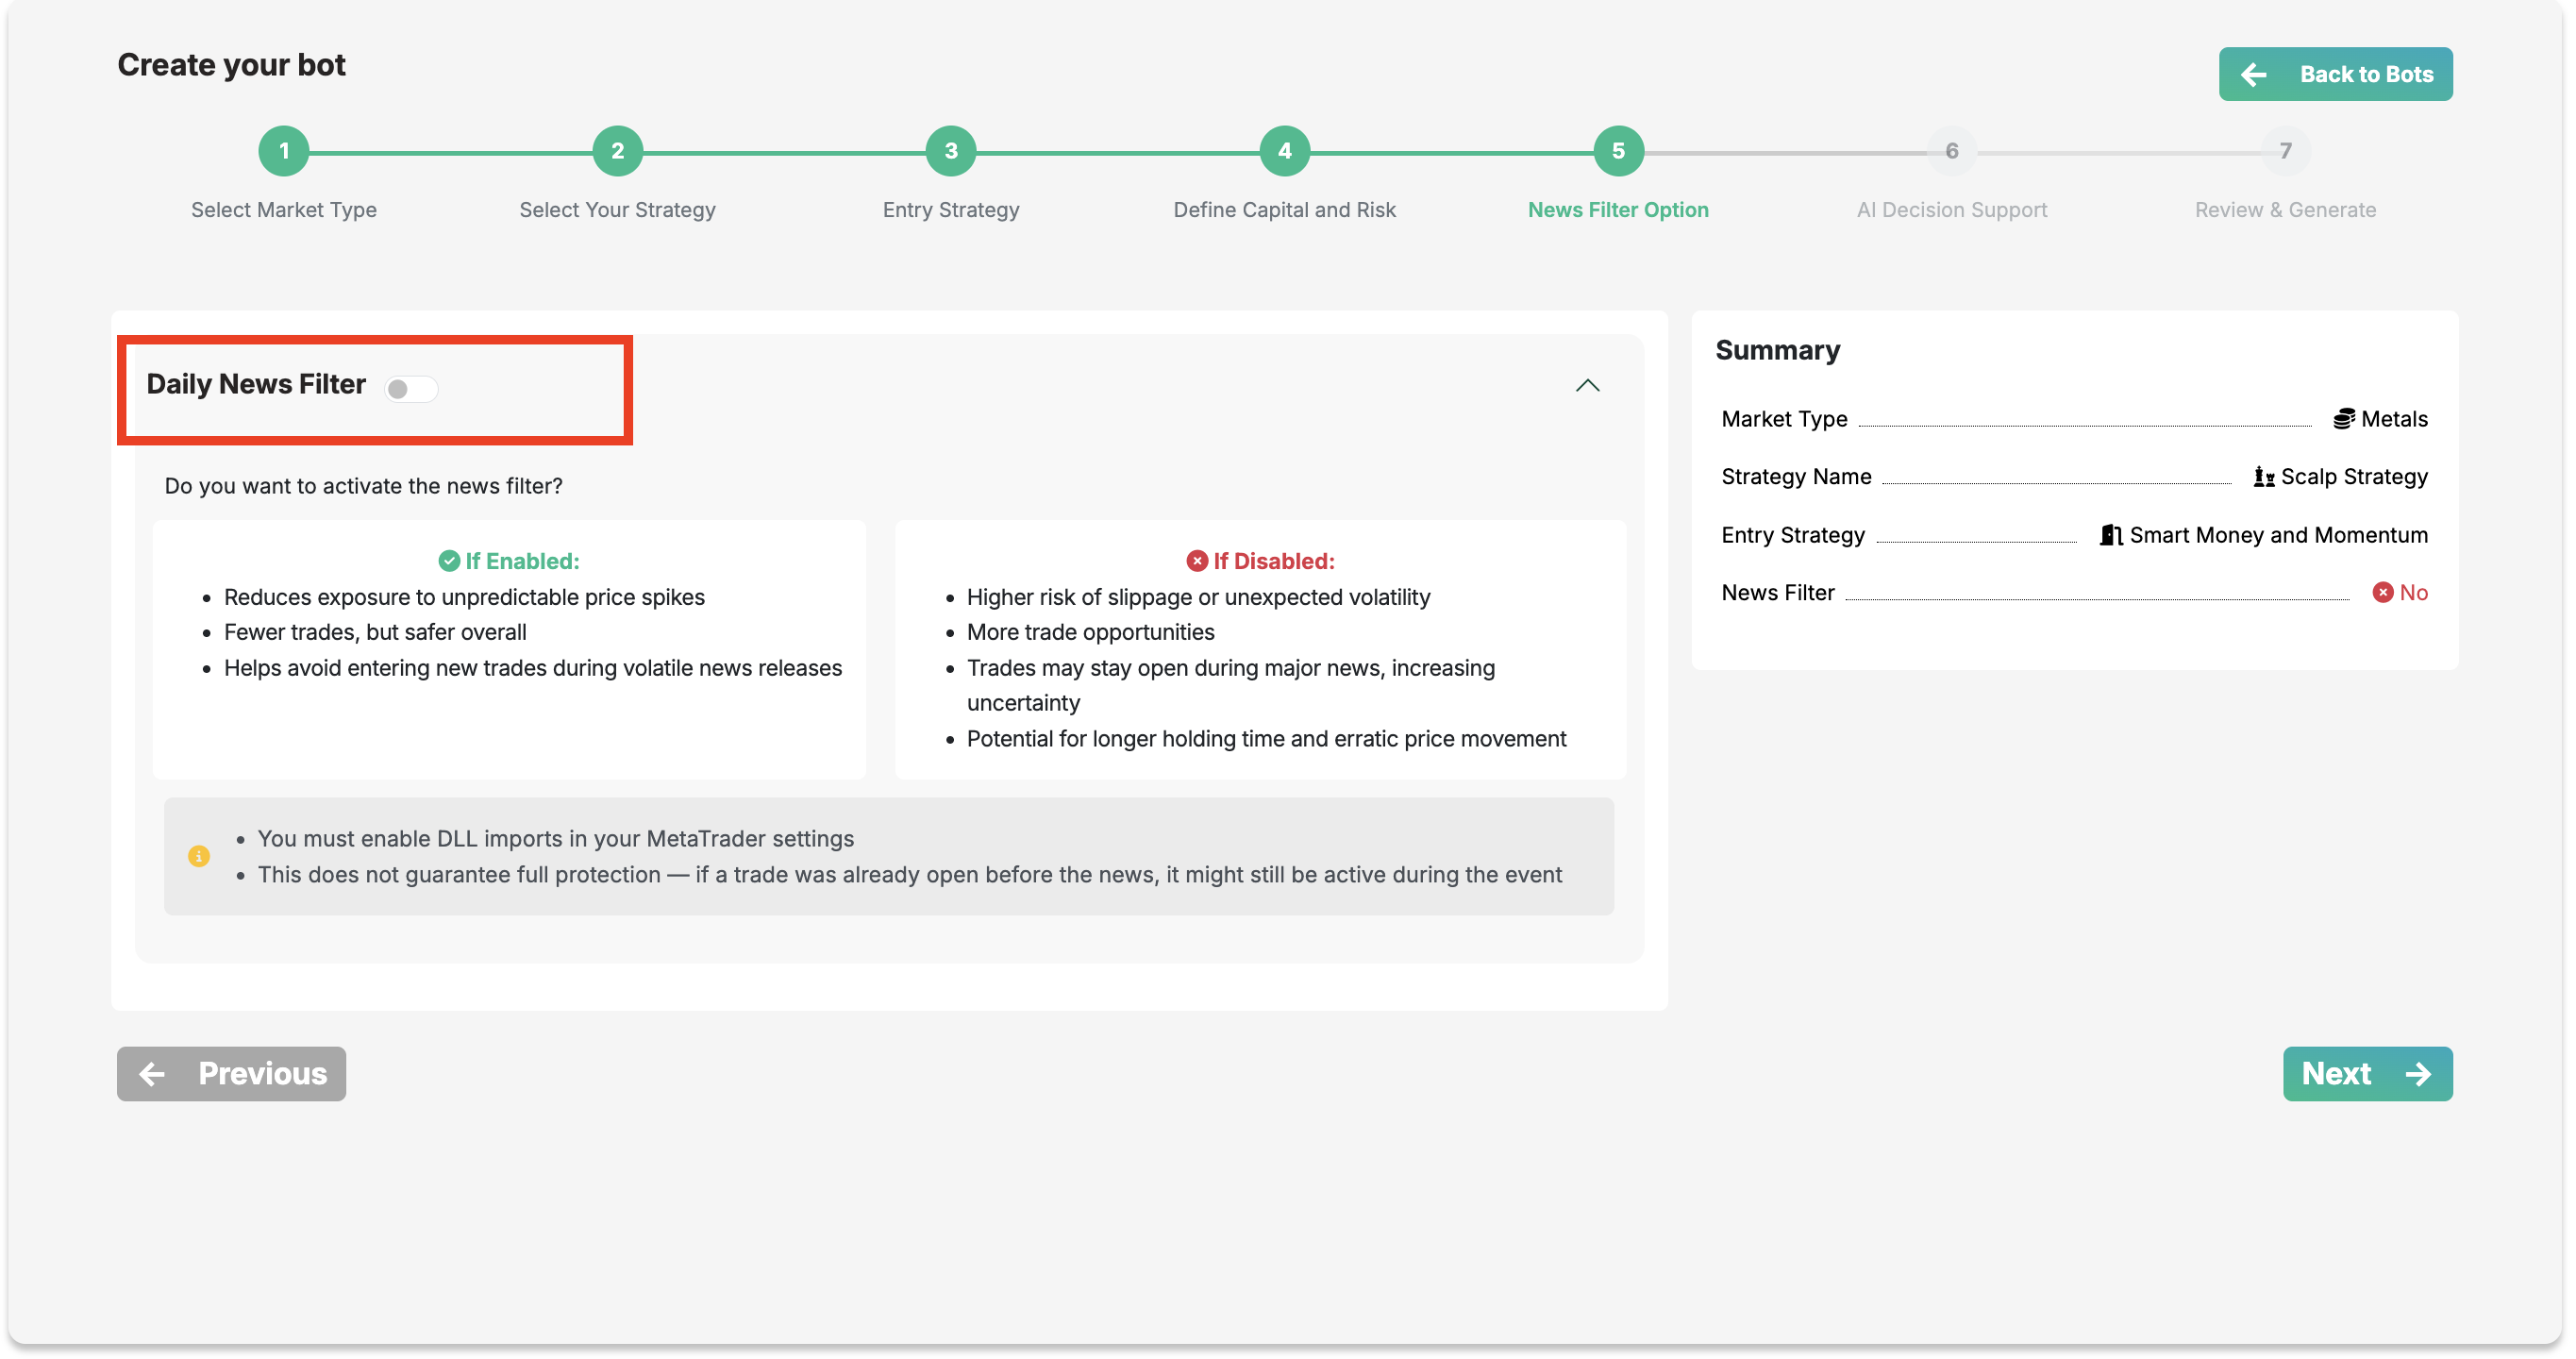Toggle the Daily News Filter switch
The width and height of the screenshot is (2576, 1359).
click(411, 388)
